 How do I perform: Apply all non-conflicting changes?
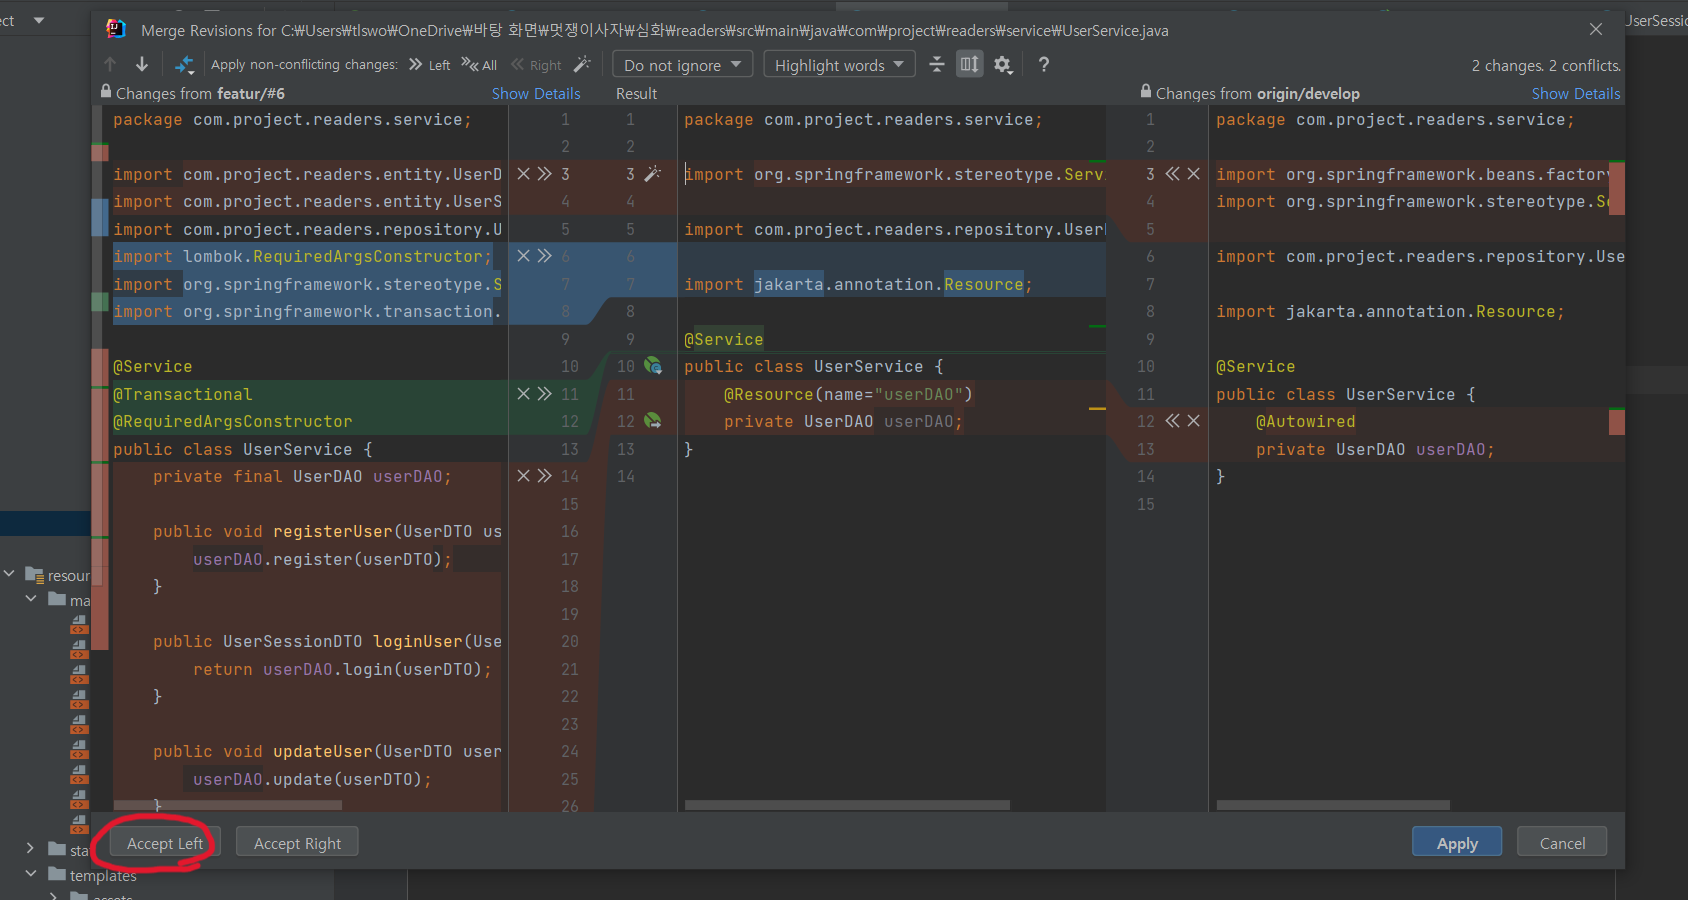480,65
